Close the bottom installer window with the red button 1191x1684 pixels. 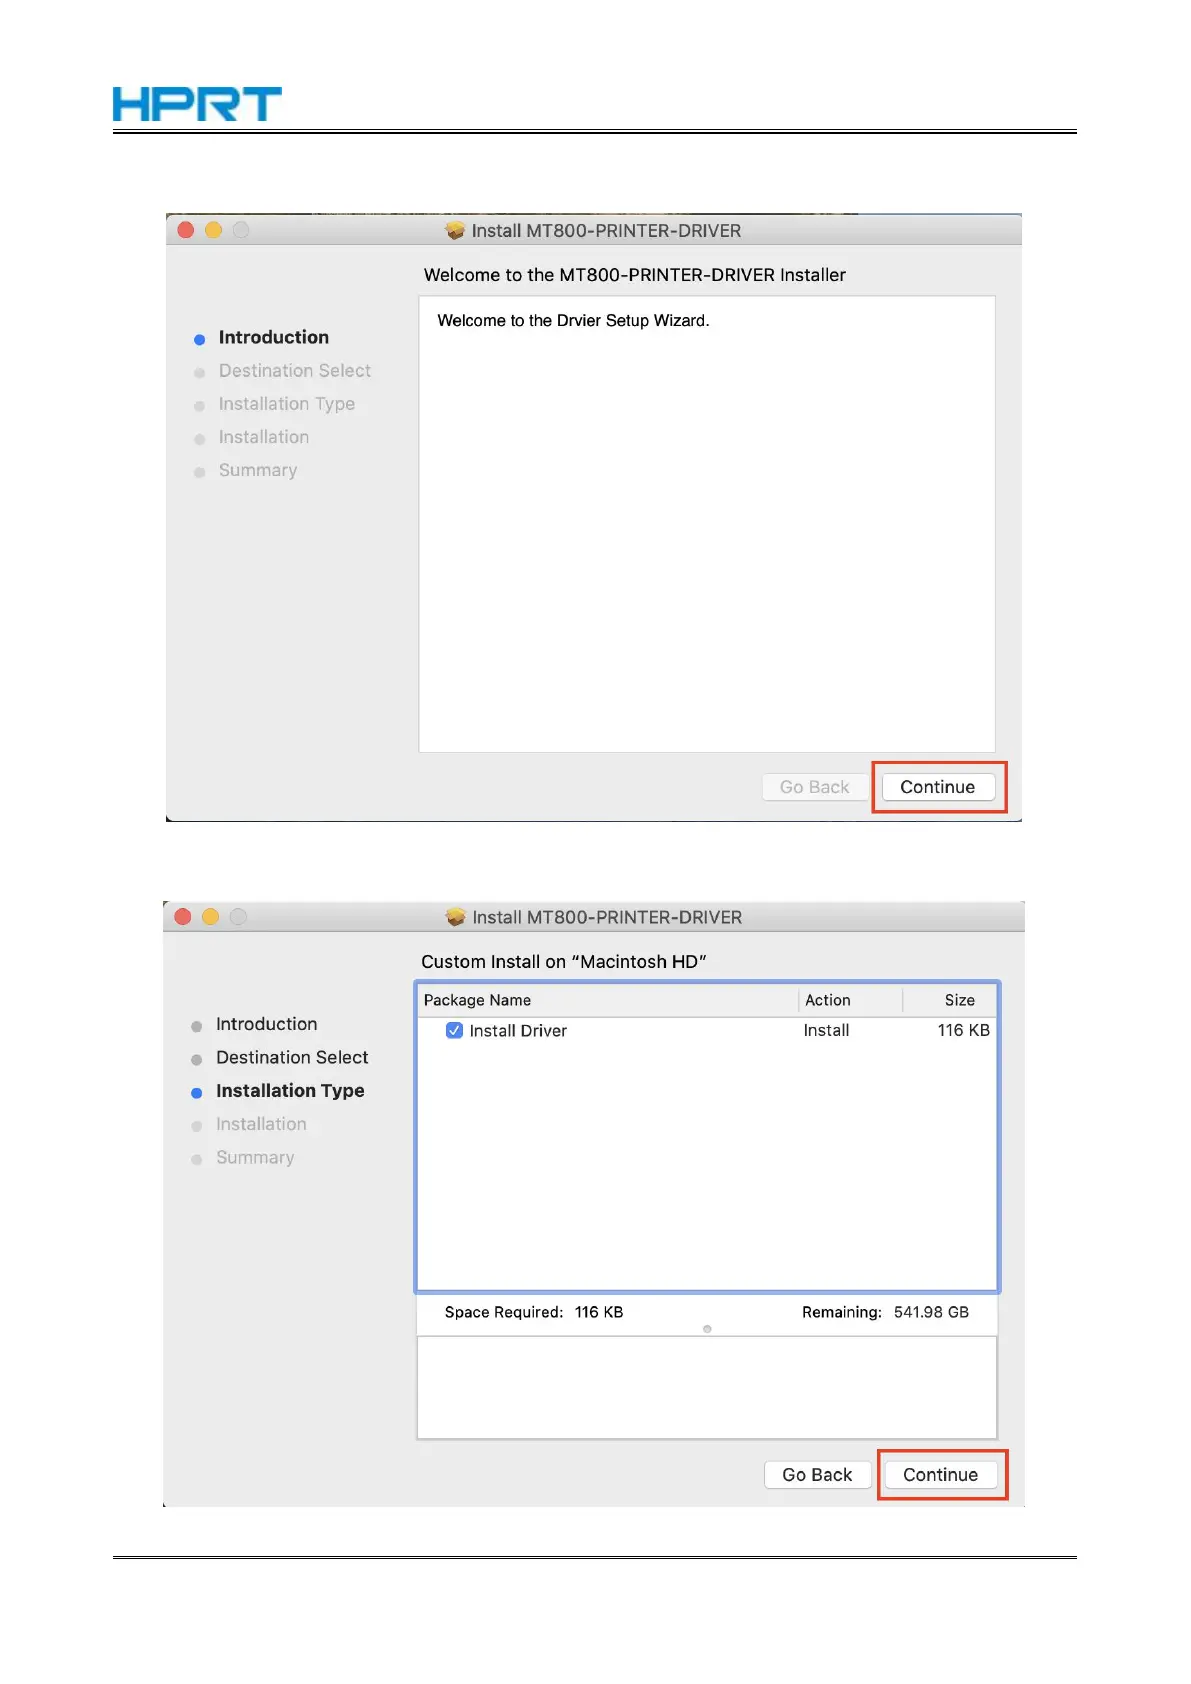pos(182,917)
